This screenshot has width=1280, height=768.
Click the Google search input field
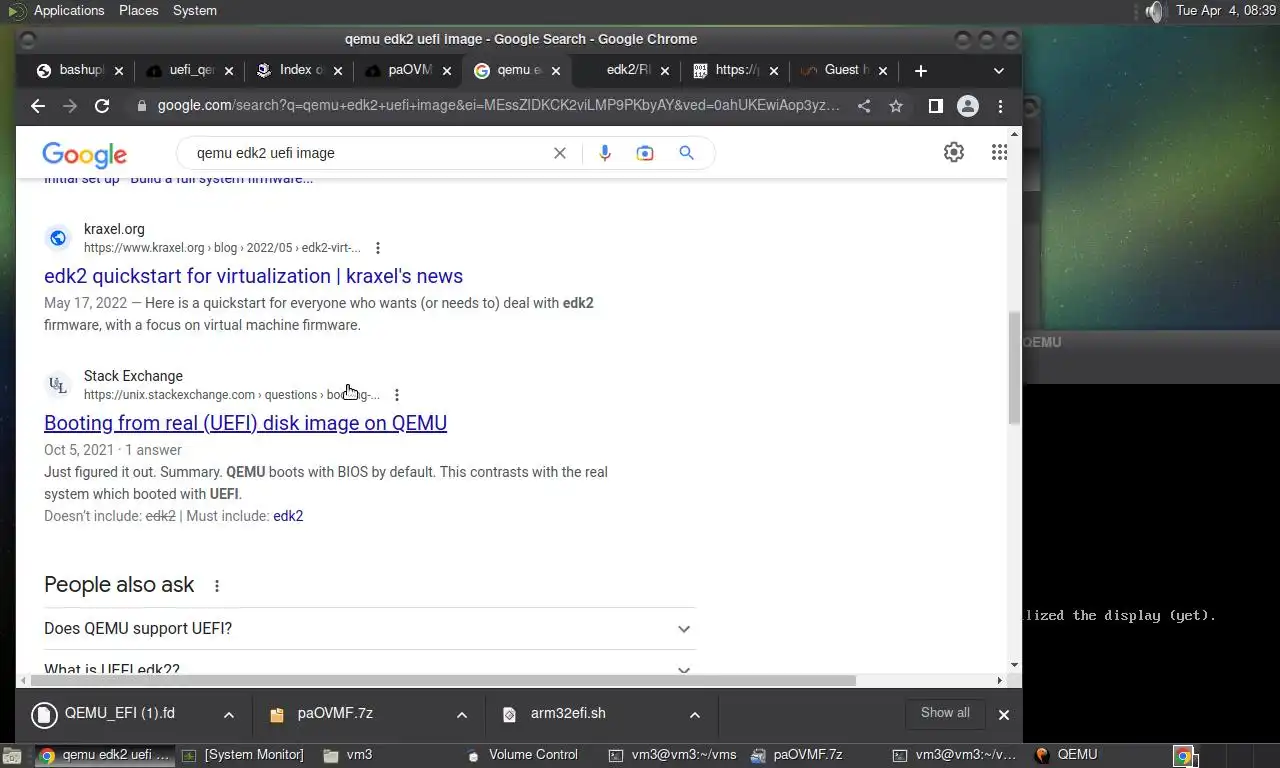370,153
